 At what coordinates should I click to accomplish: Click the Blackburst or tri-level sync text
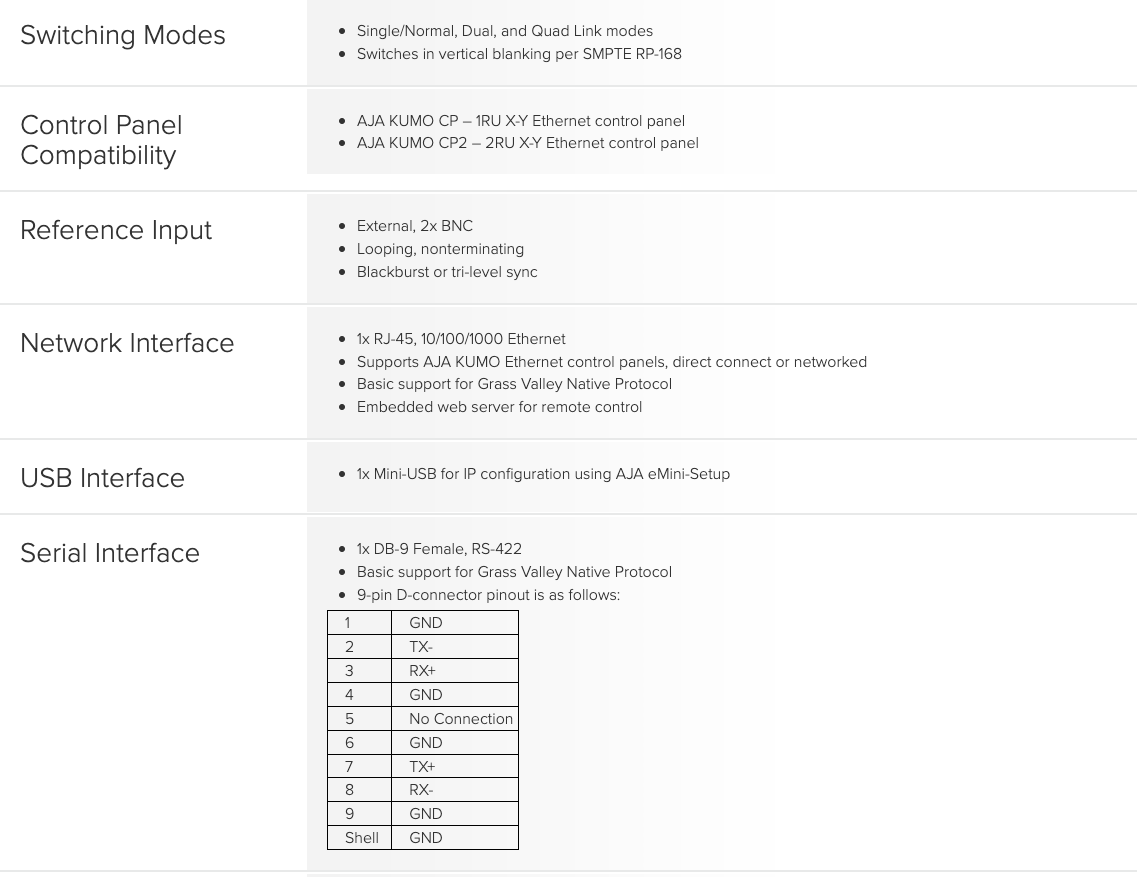click(447, 273)
